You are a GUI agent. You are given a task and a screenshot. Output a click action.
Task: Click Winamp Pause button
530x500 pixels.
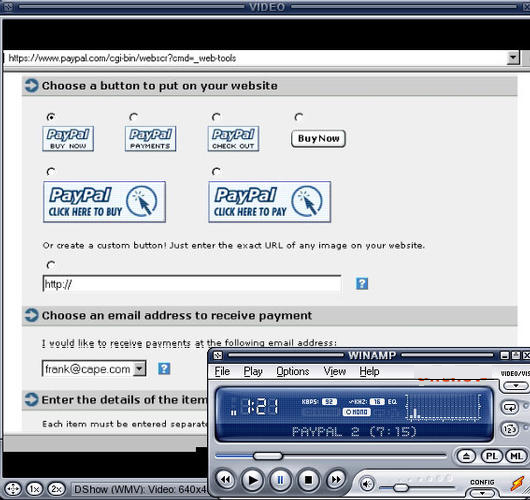tap(280, 479)
